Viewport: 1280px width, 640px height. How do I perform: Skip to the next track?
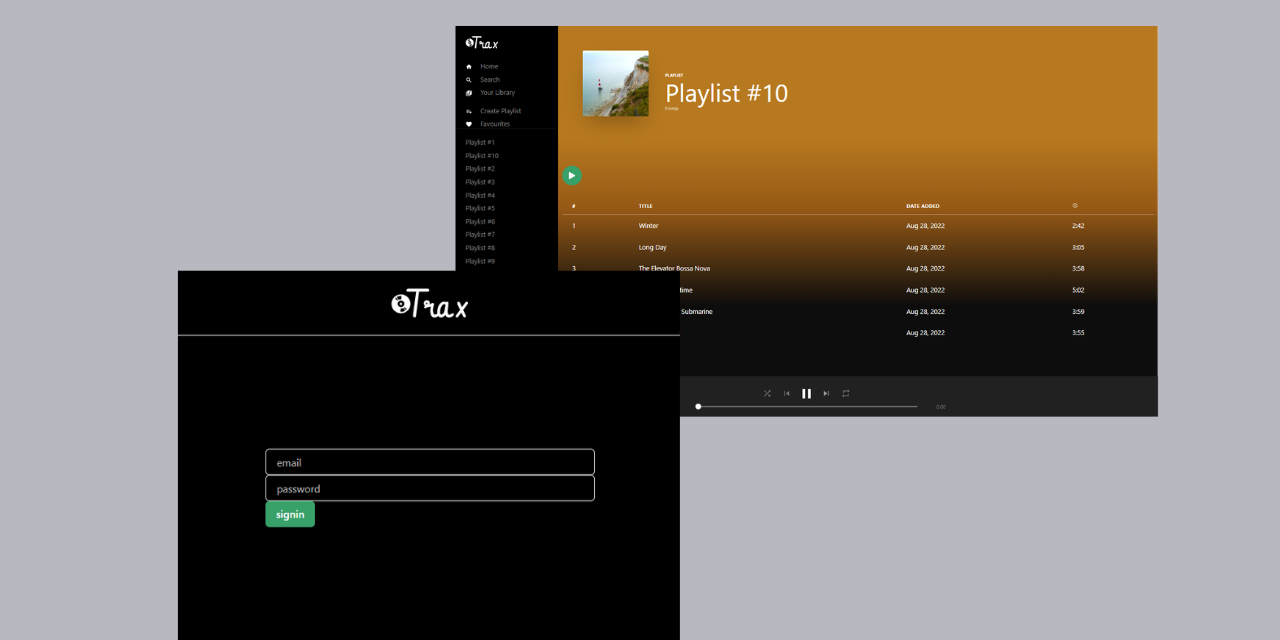point(826,393)
